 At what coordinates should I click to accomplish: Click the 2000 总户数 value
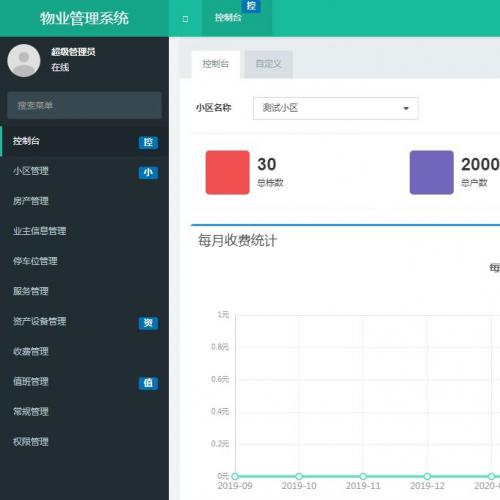pyautogui.click(x=480, y=164)
